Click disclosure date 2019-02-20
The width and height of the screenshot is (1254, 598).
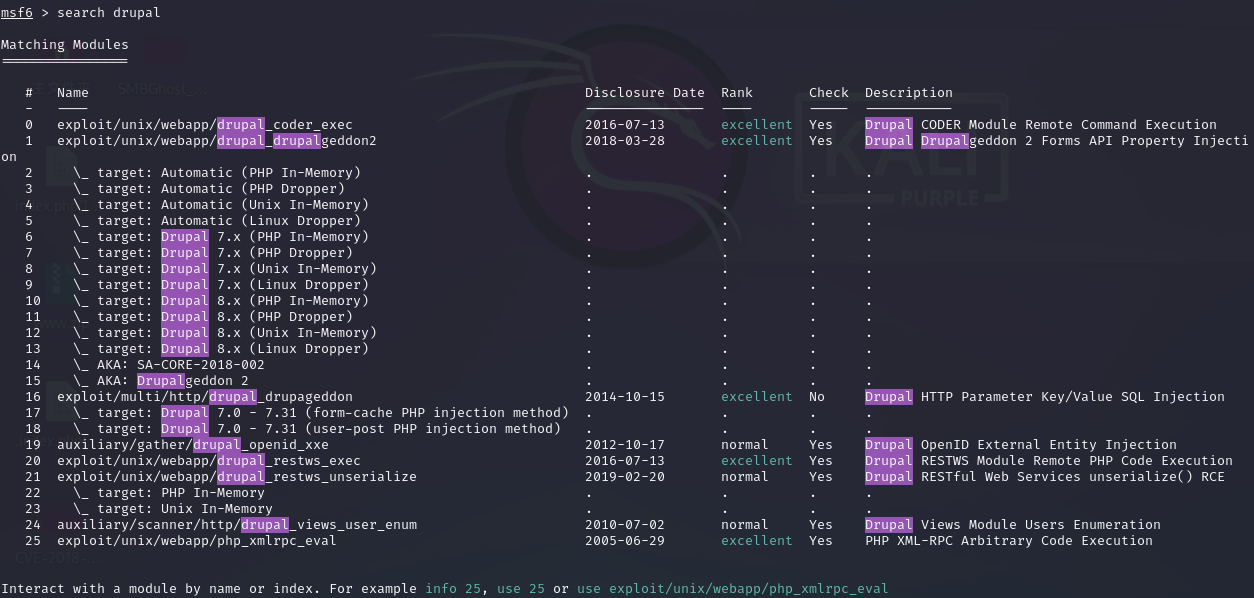pyautogui.click(x=625, y=477)
